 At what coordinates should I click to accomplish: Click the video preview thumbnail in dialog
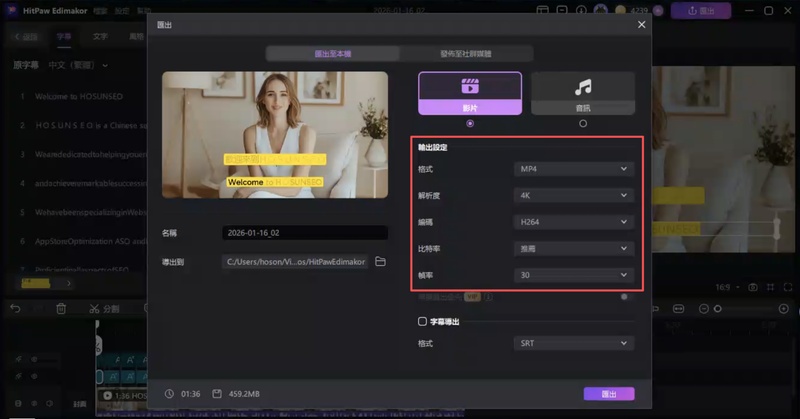[x=275, y=135]
